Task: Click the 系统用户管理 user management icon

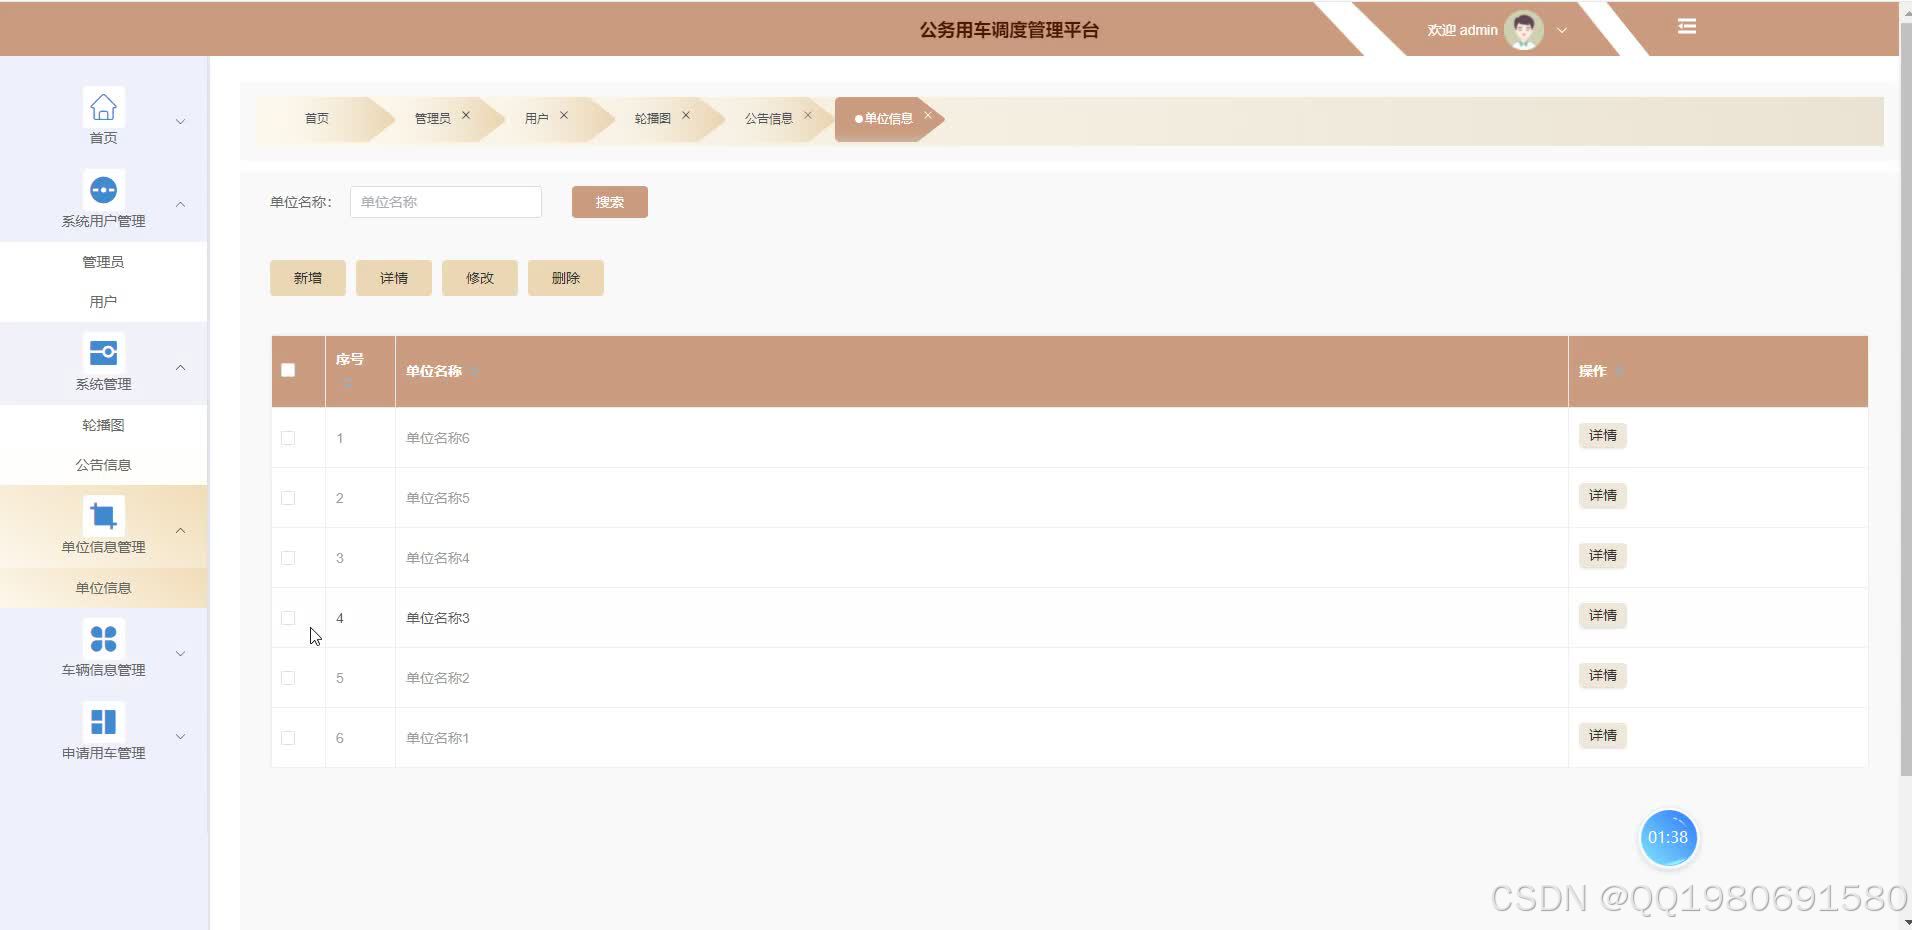Action: (x=103, y=189)
